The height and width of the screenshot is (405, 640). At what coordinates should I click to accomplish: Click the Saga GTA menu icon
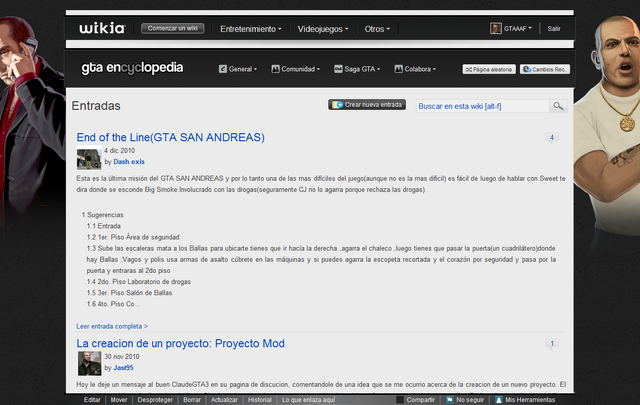pyautogui.click(x=338, y=69)
